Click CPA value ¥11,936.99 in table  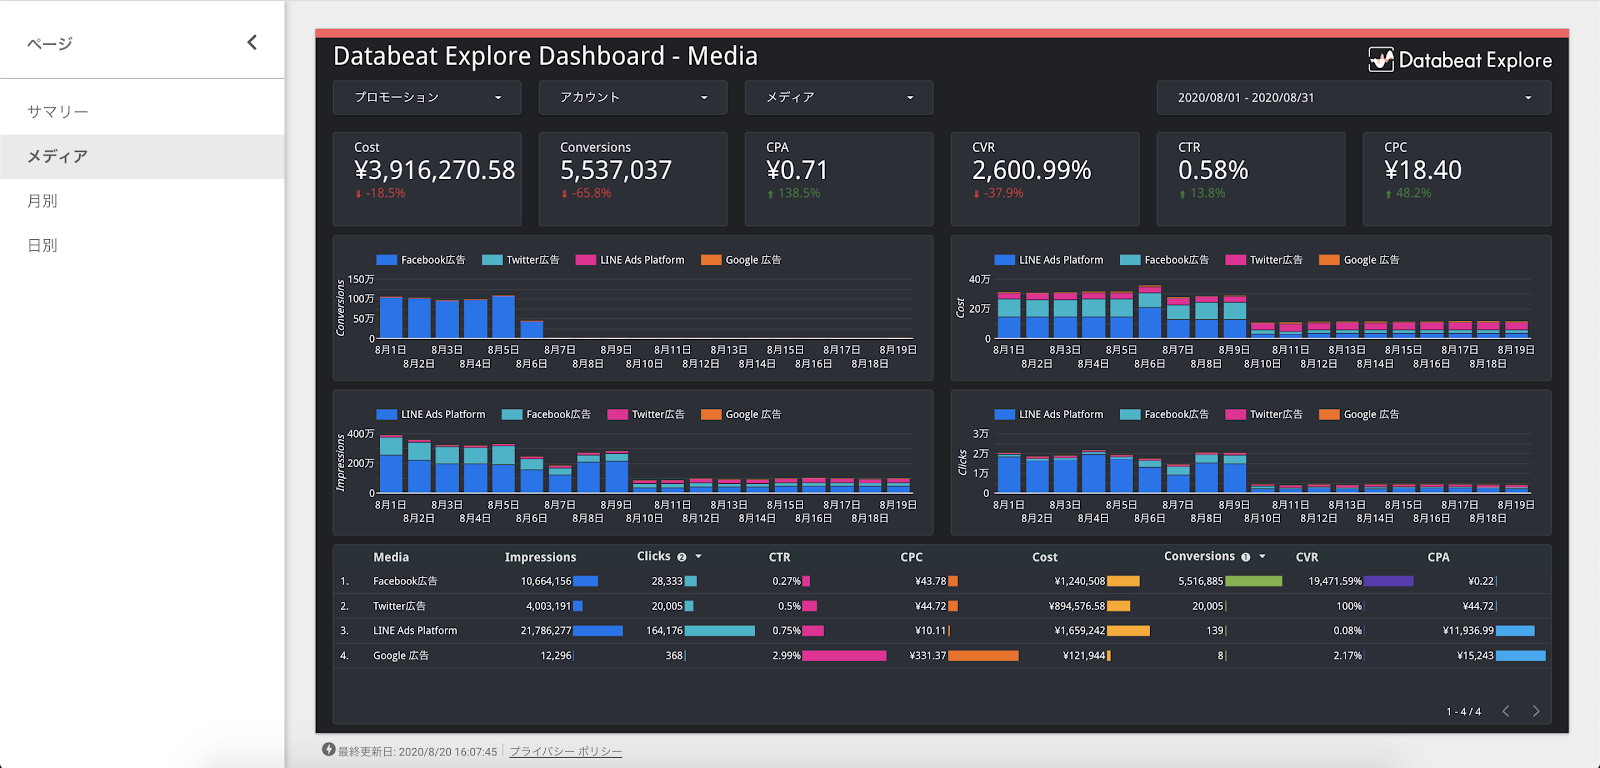(x=1468, y=631)
